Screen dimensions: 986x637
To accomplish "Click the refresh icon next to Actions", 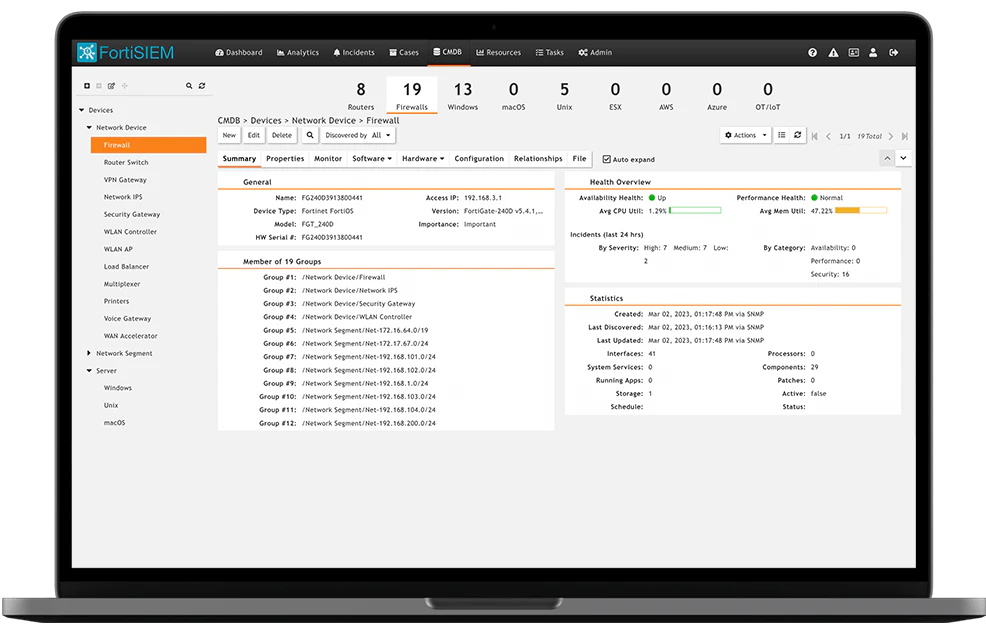I will point(797,135).
